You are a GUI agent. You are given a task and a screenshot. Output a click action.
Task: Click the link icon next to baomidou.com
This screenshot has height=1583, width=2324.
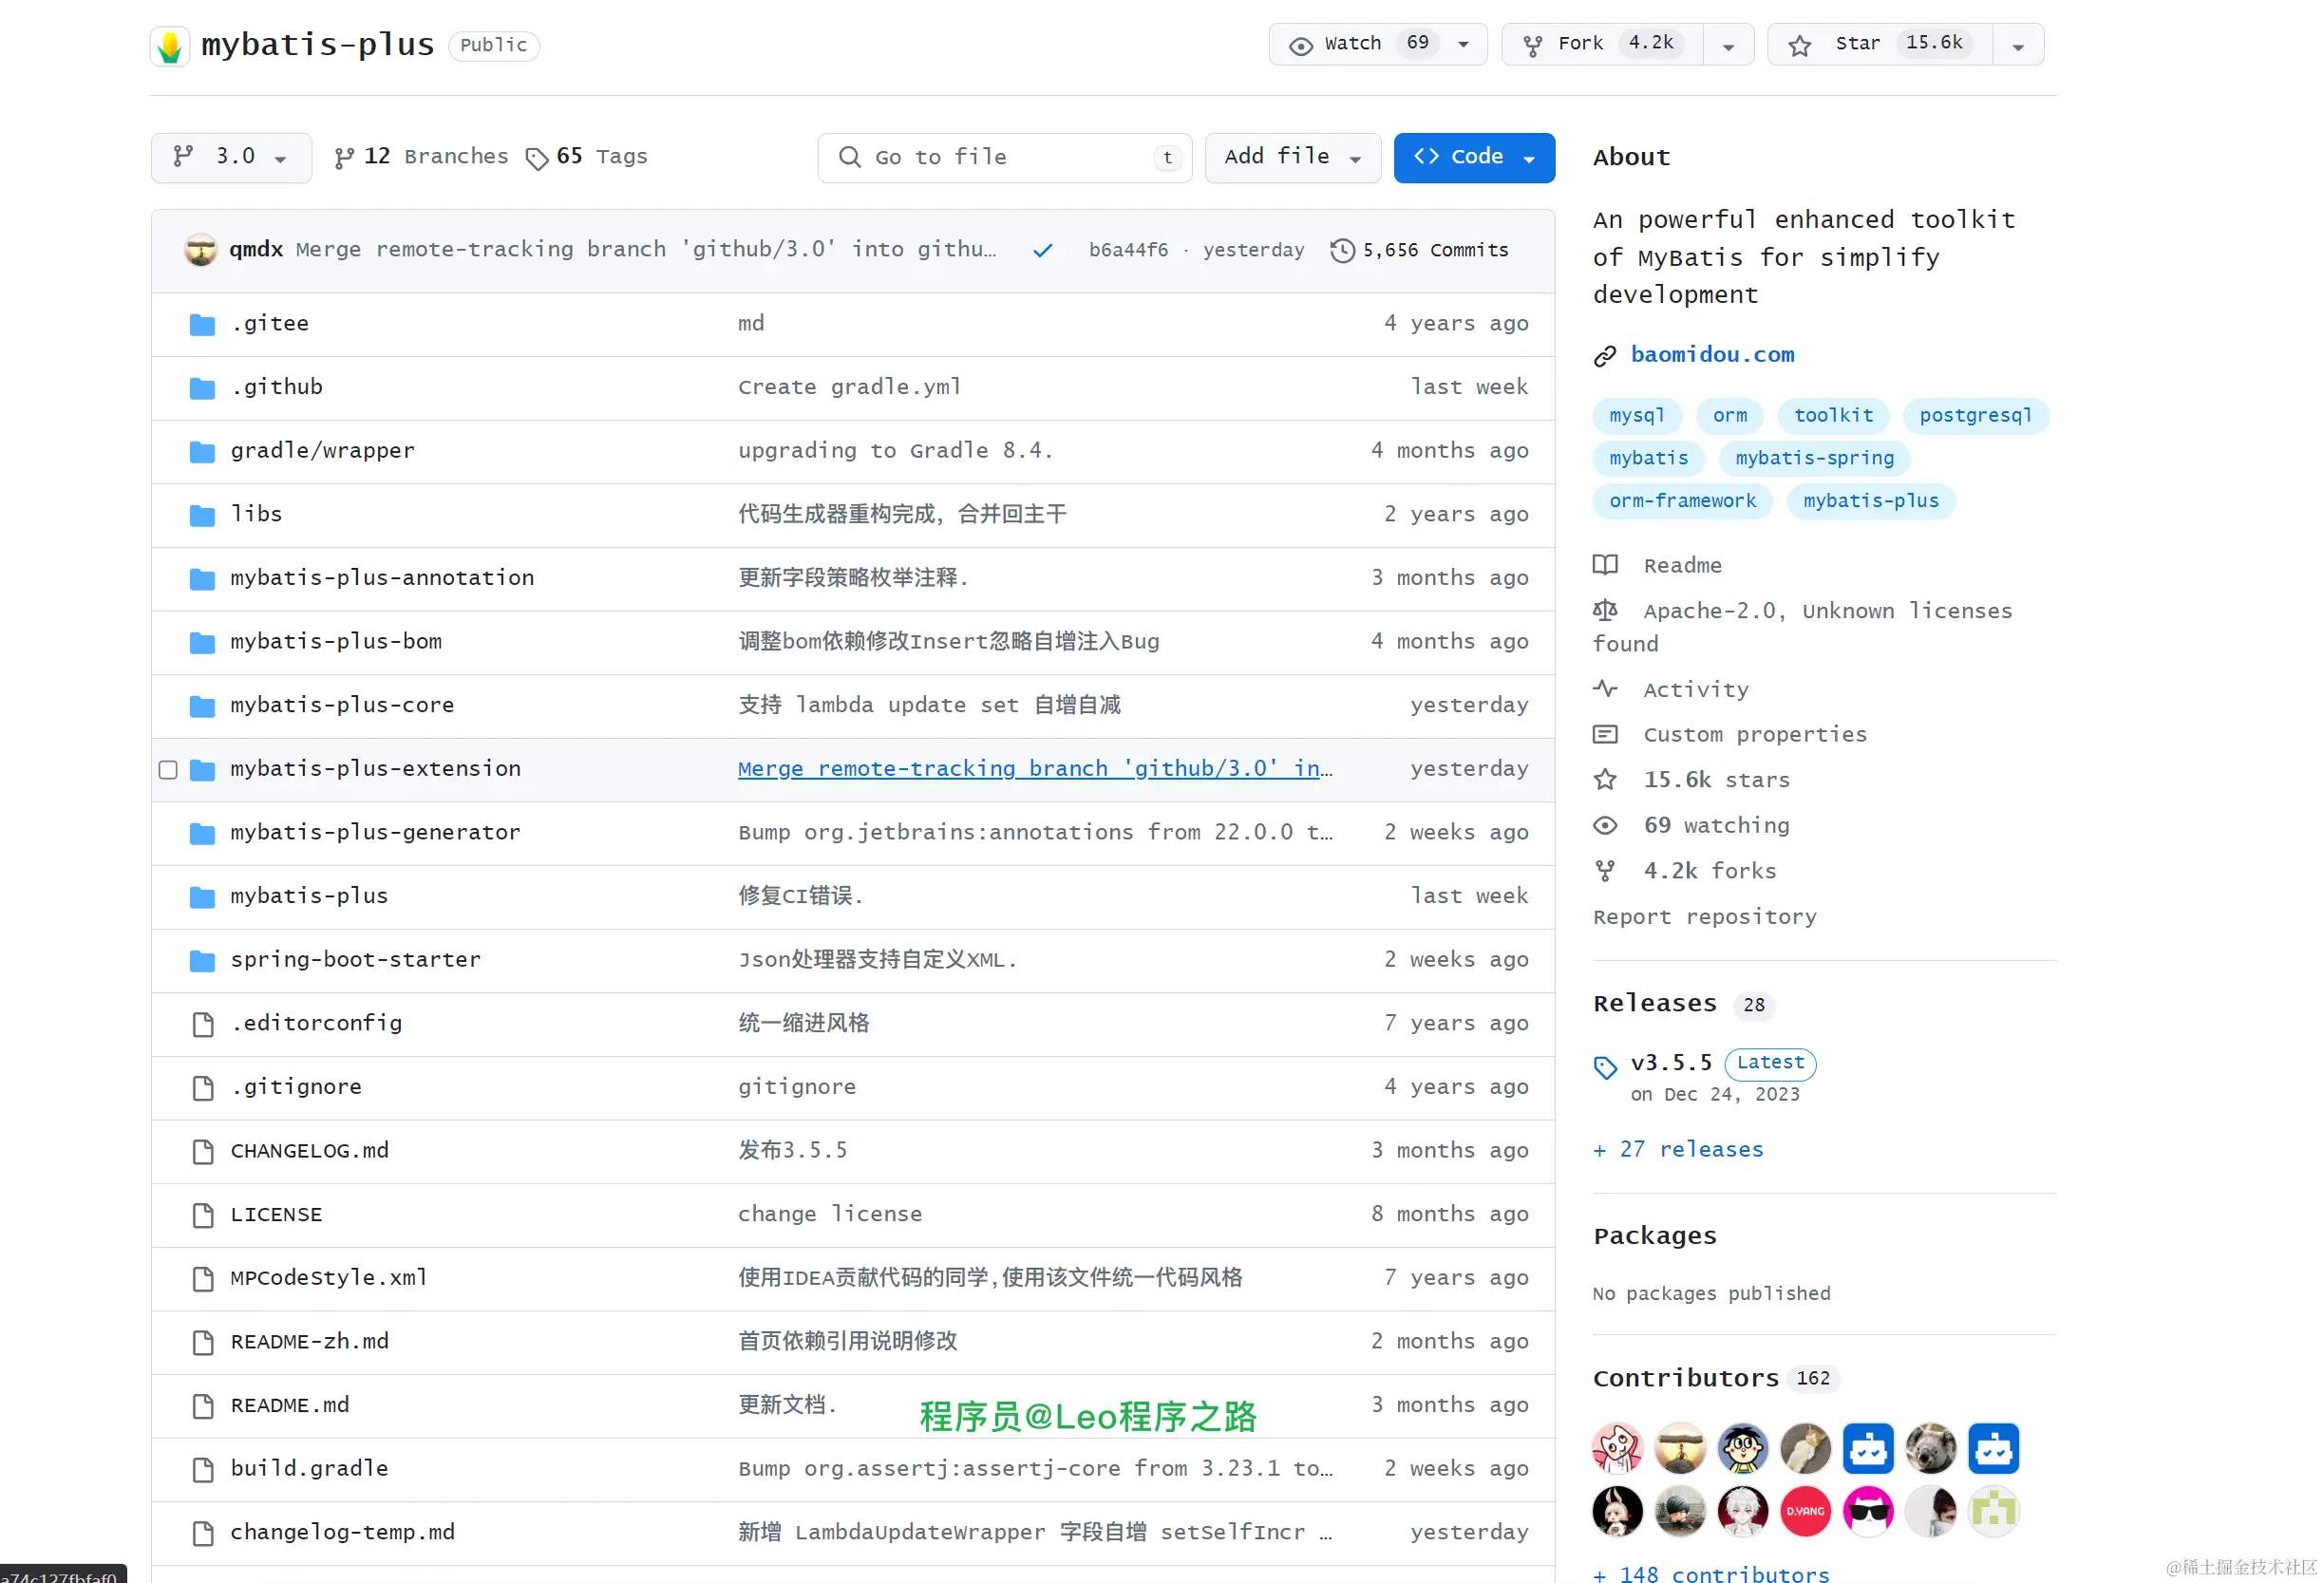[x=1605, y=355]
